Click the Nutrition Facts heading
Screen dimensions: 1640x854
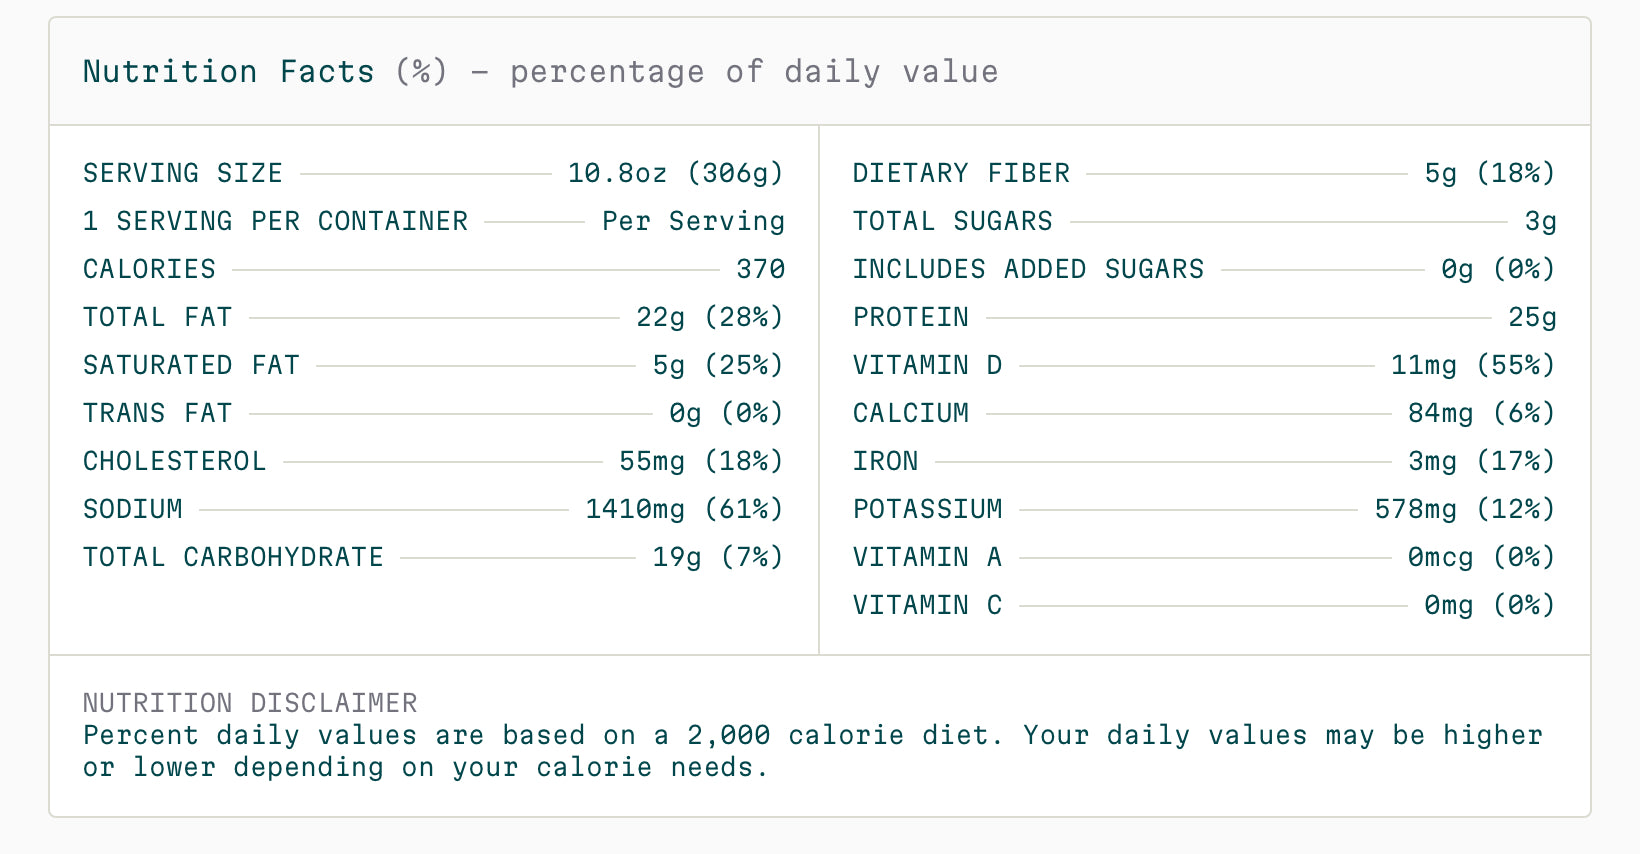540,72
